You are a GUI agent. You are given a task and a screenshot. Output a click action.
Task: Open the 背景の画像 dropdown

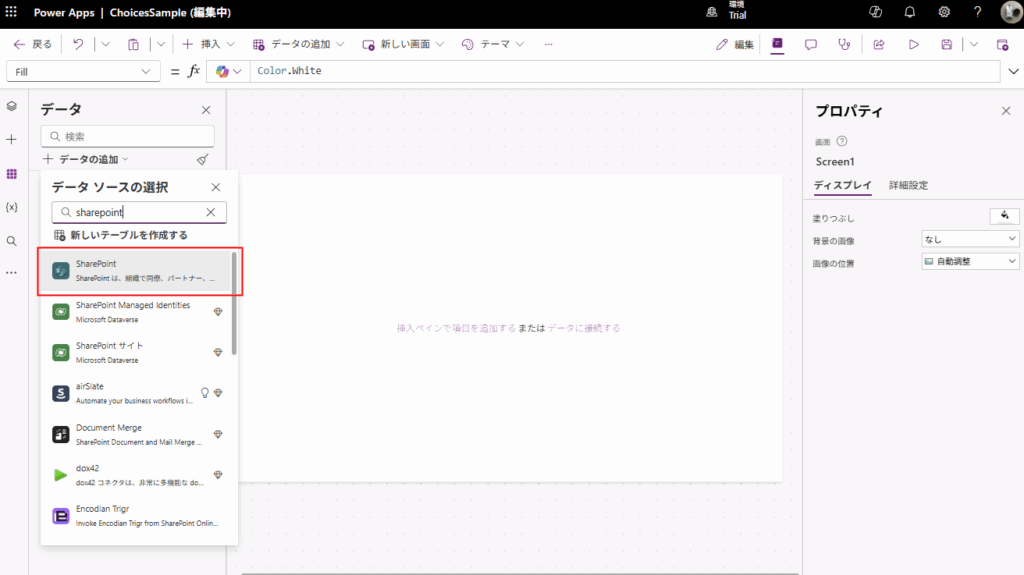(x=970, y=239)
